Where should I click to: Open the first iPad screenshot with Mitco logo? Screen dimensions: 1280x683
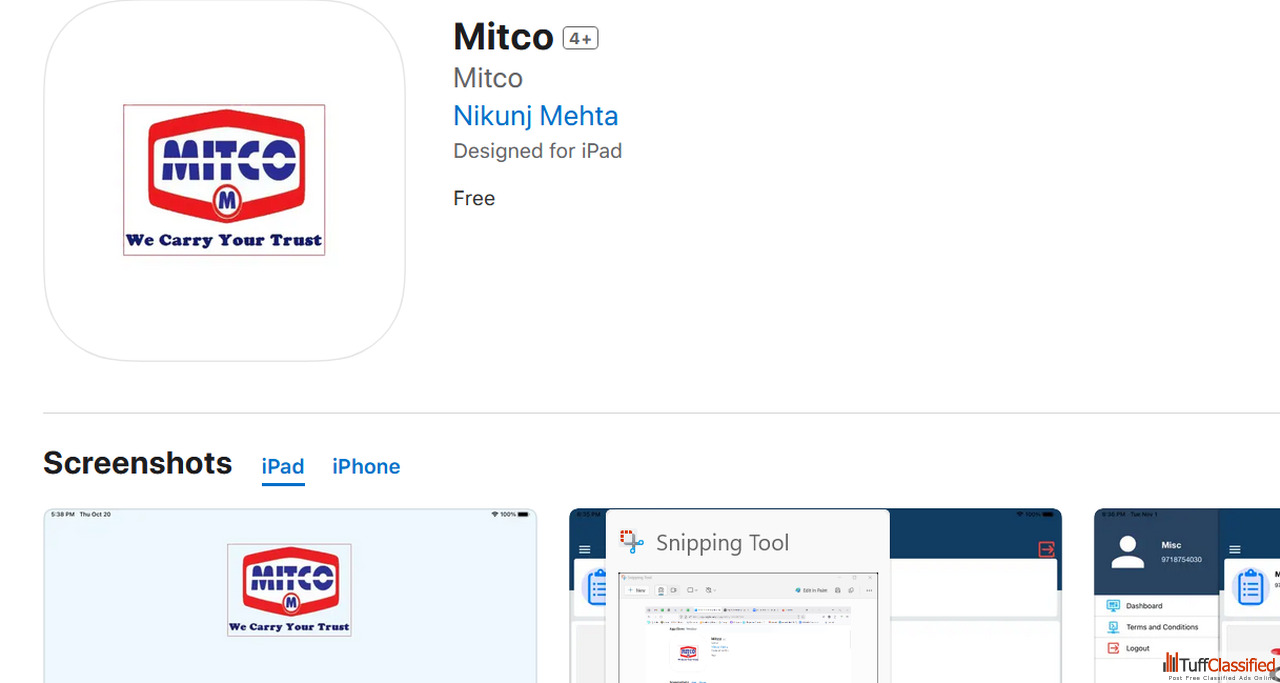[x=290, y=596]
